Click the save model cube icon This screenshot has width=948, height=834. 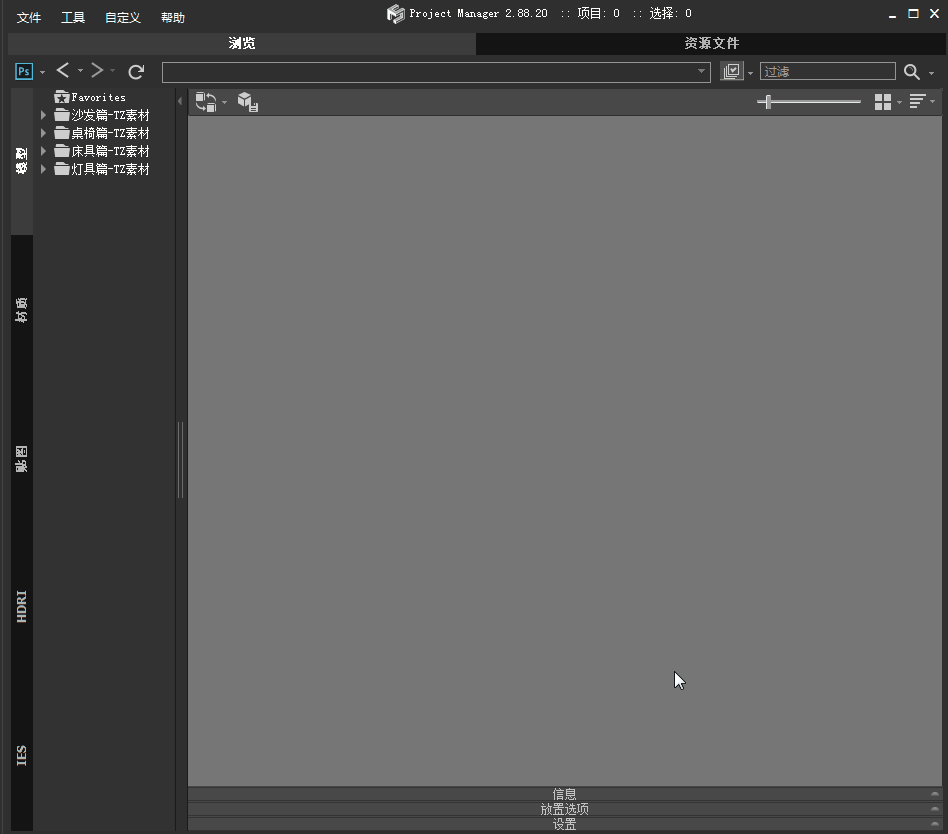(x=248, y=102)
